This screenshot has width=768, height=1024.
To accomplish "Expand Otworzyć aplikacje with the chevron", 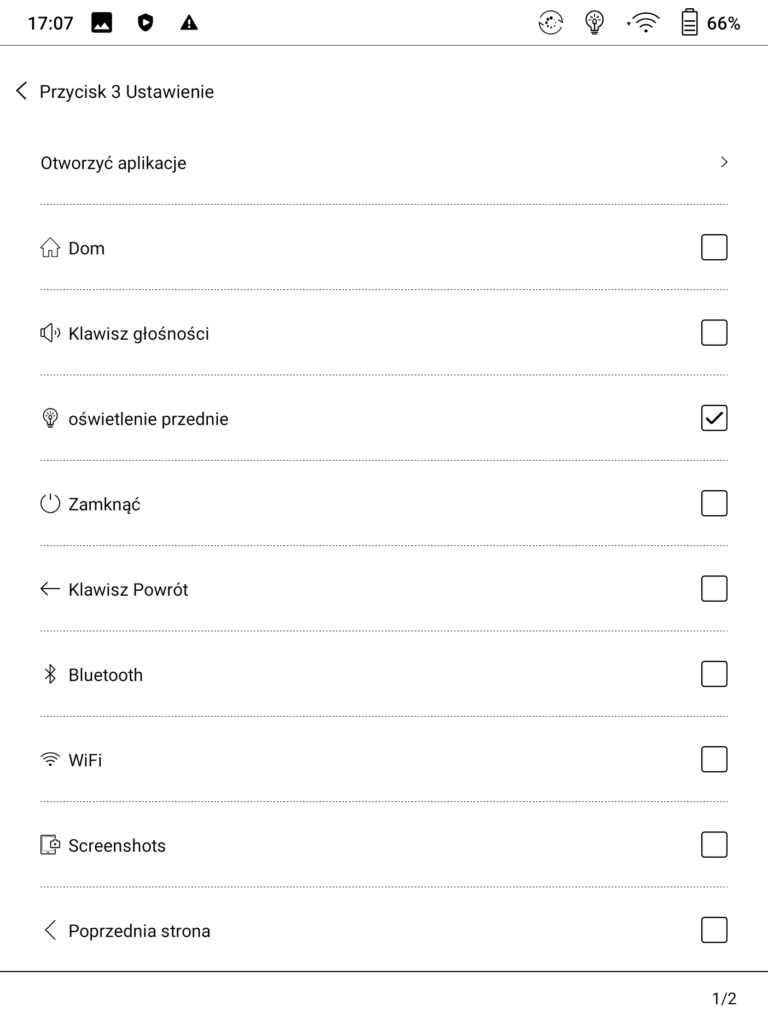I will click(x=724, y=162).
